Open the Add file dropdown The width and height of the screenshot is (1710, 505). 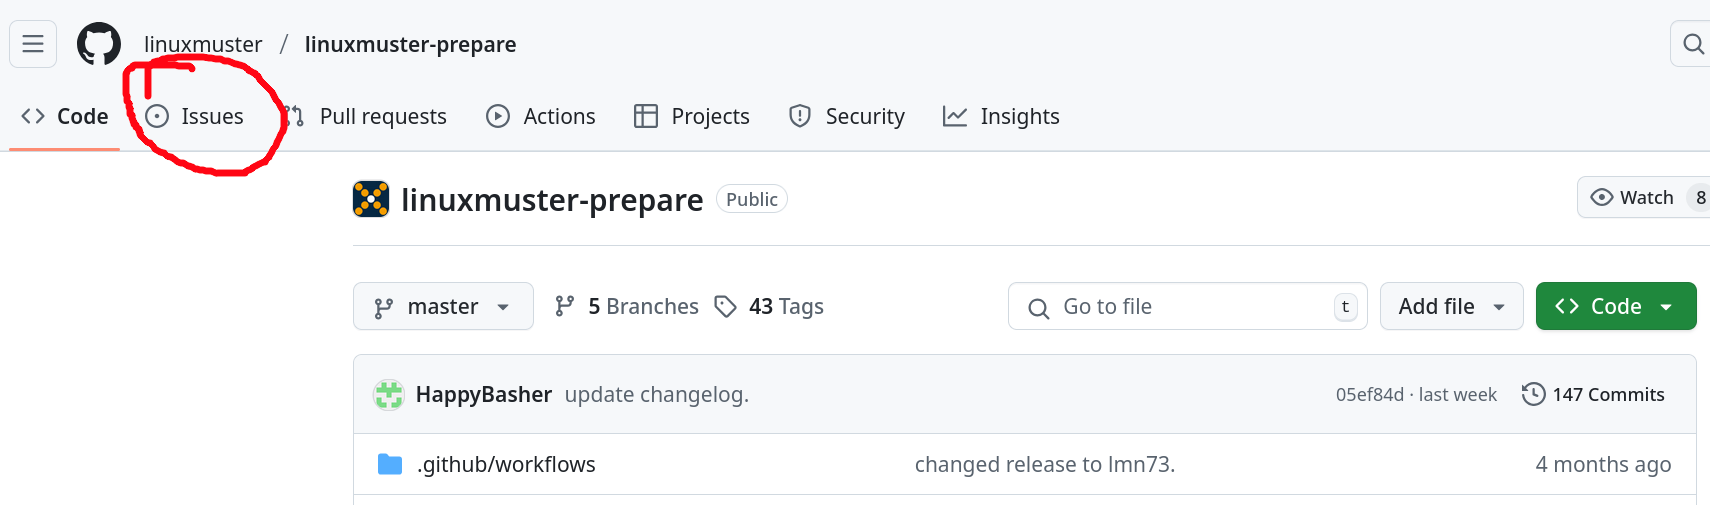click(x=1452, y=306)
